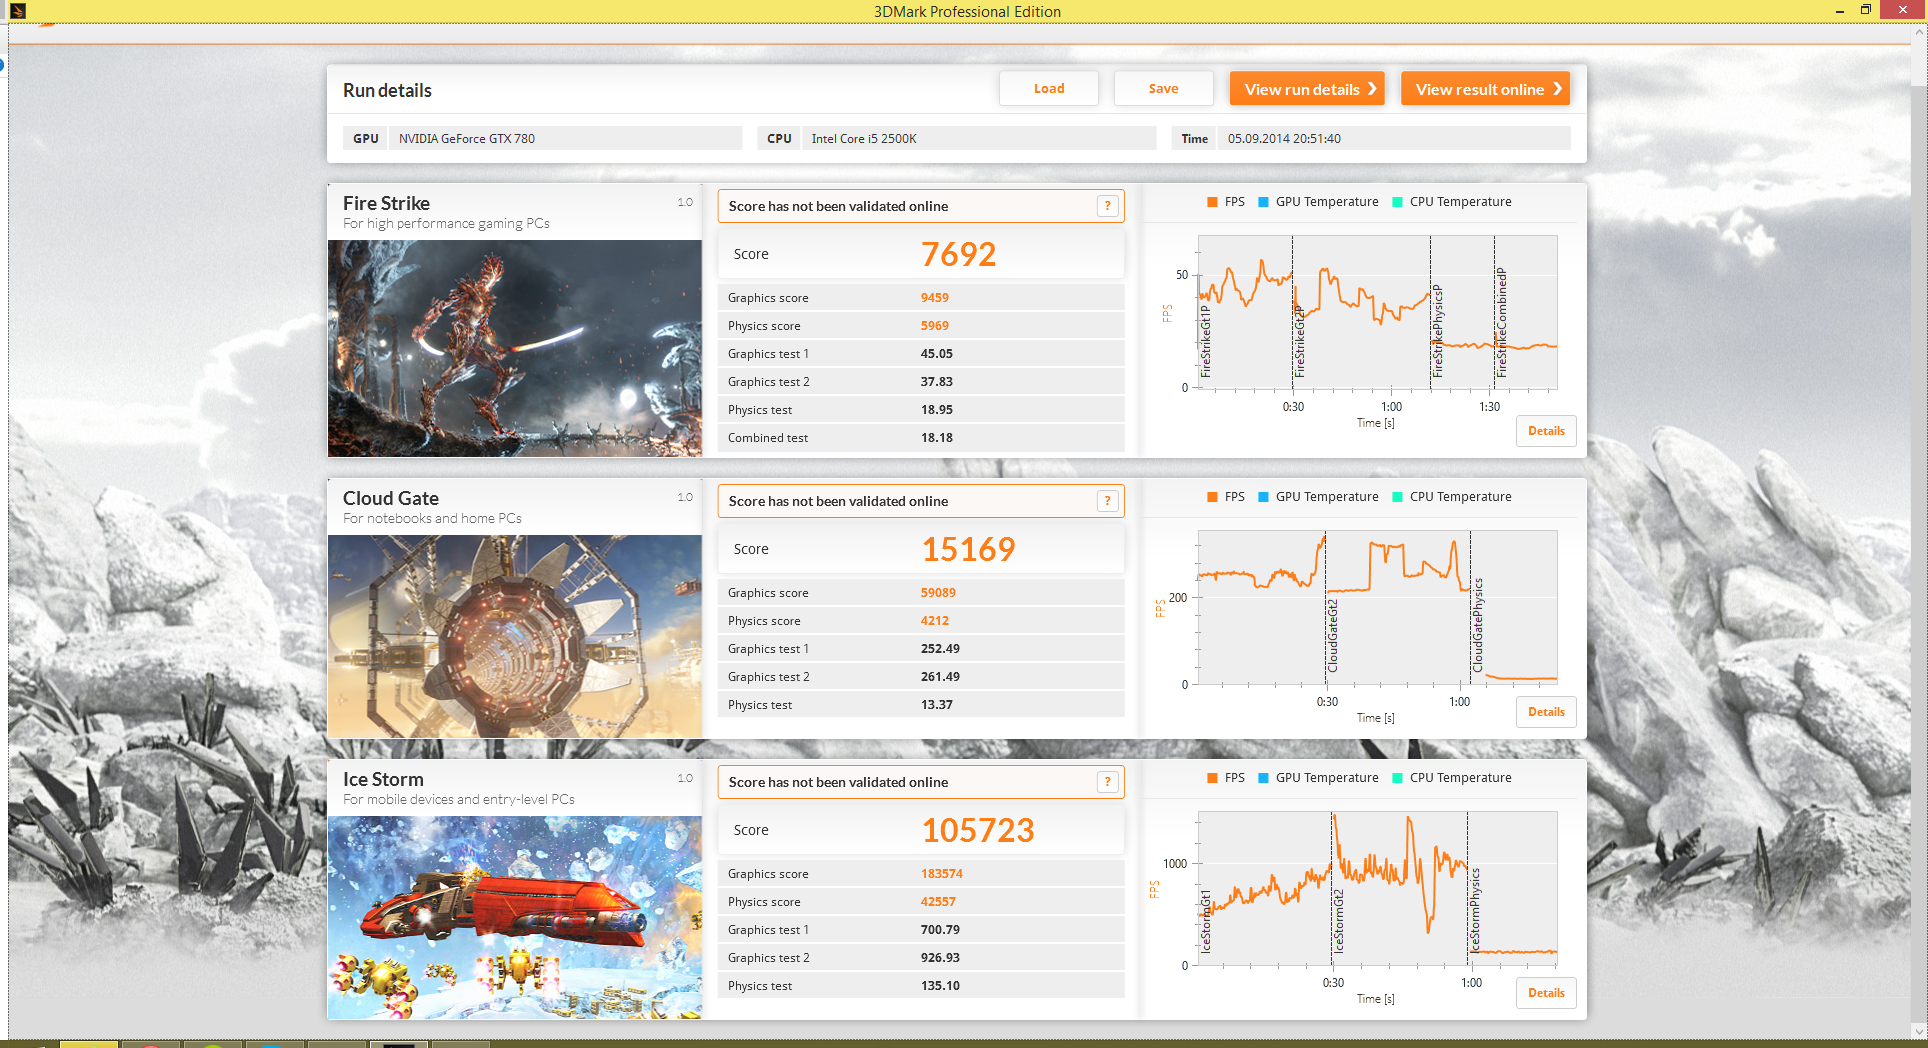Click the Cloud Gate FPS graph

1377,607
